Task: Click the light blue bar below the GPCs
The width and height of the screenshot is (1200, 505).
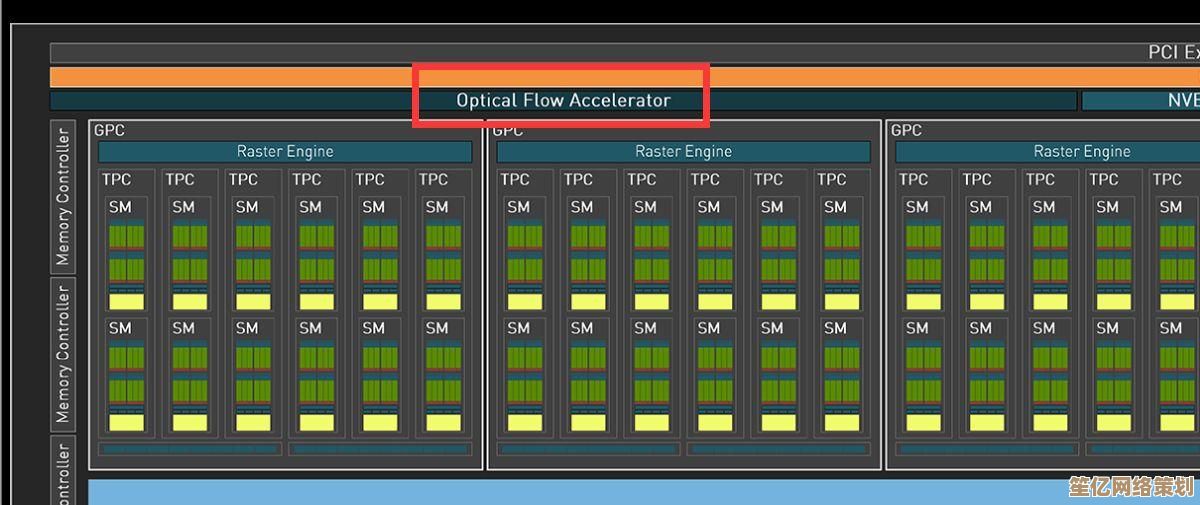Action: (644, 492)
